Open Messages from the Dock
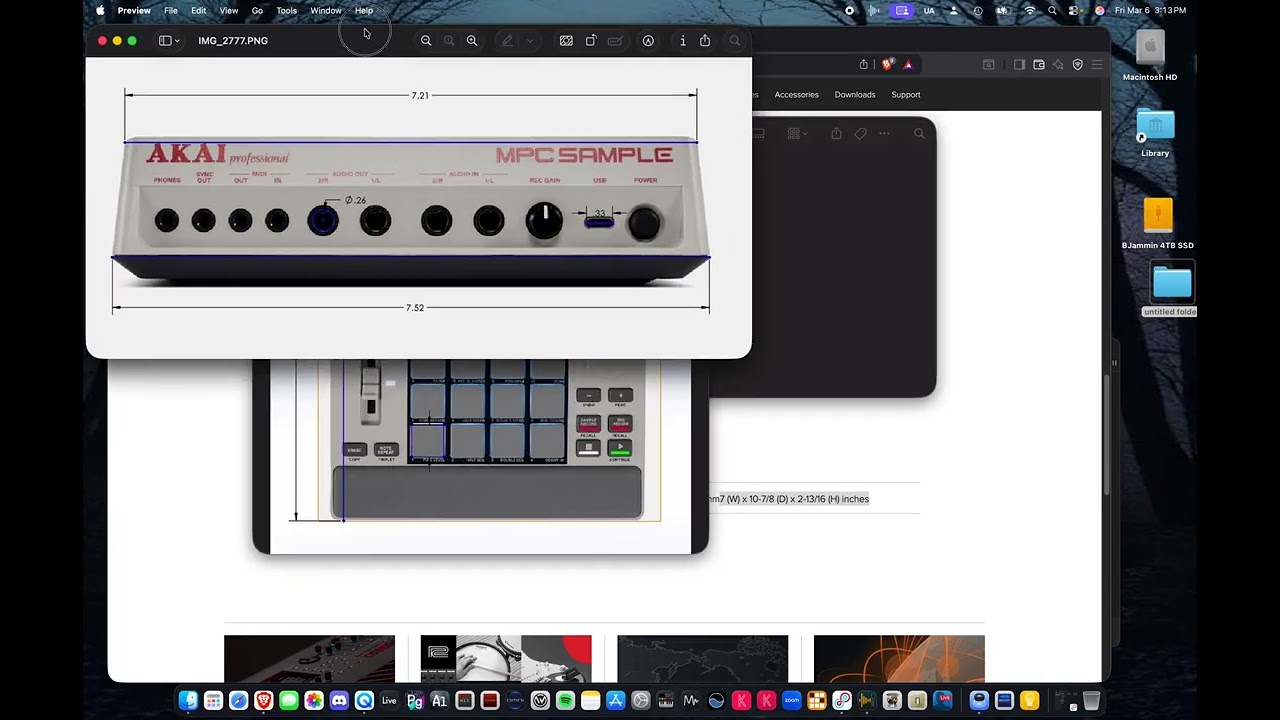This screenshot has height=720, width=1280. pyautogui.click(x=288, y=701)
